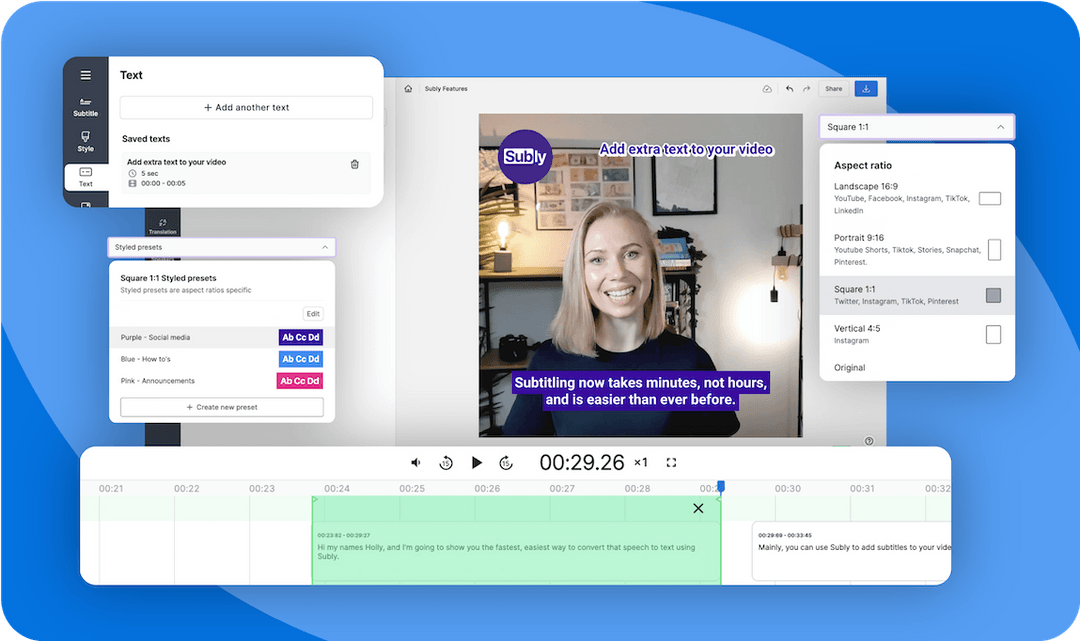
Task: Switch to the Text tab
Action: point(85,178)
